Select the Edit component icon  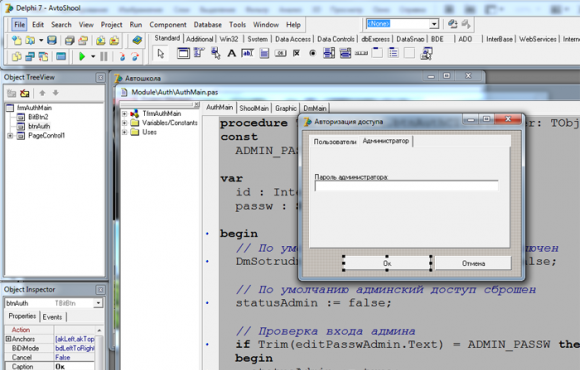coord(247,54)
